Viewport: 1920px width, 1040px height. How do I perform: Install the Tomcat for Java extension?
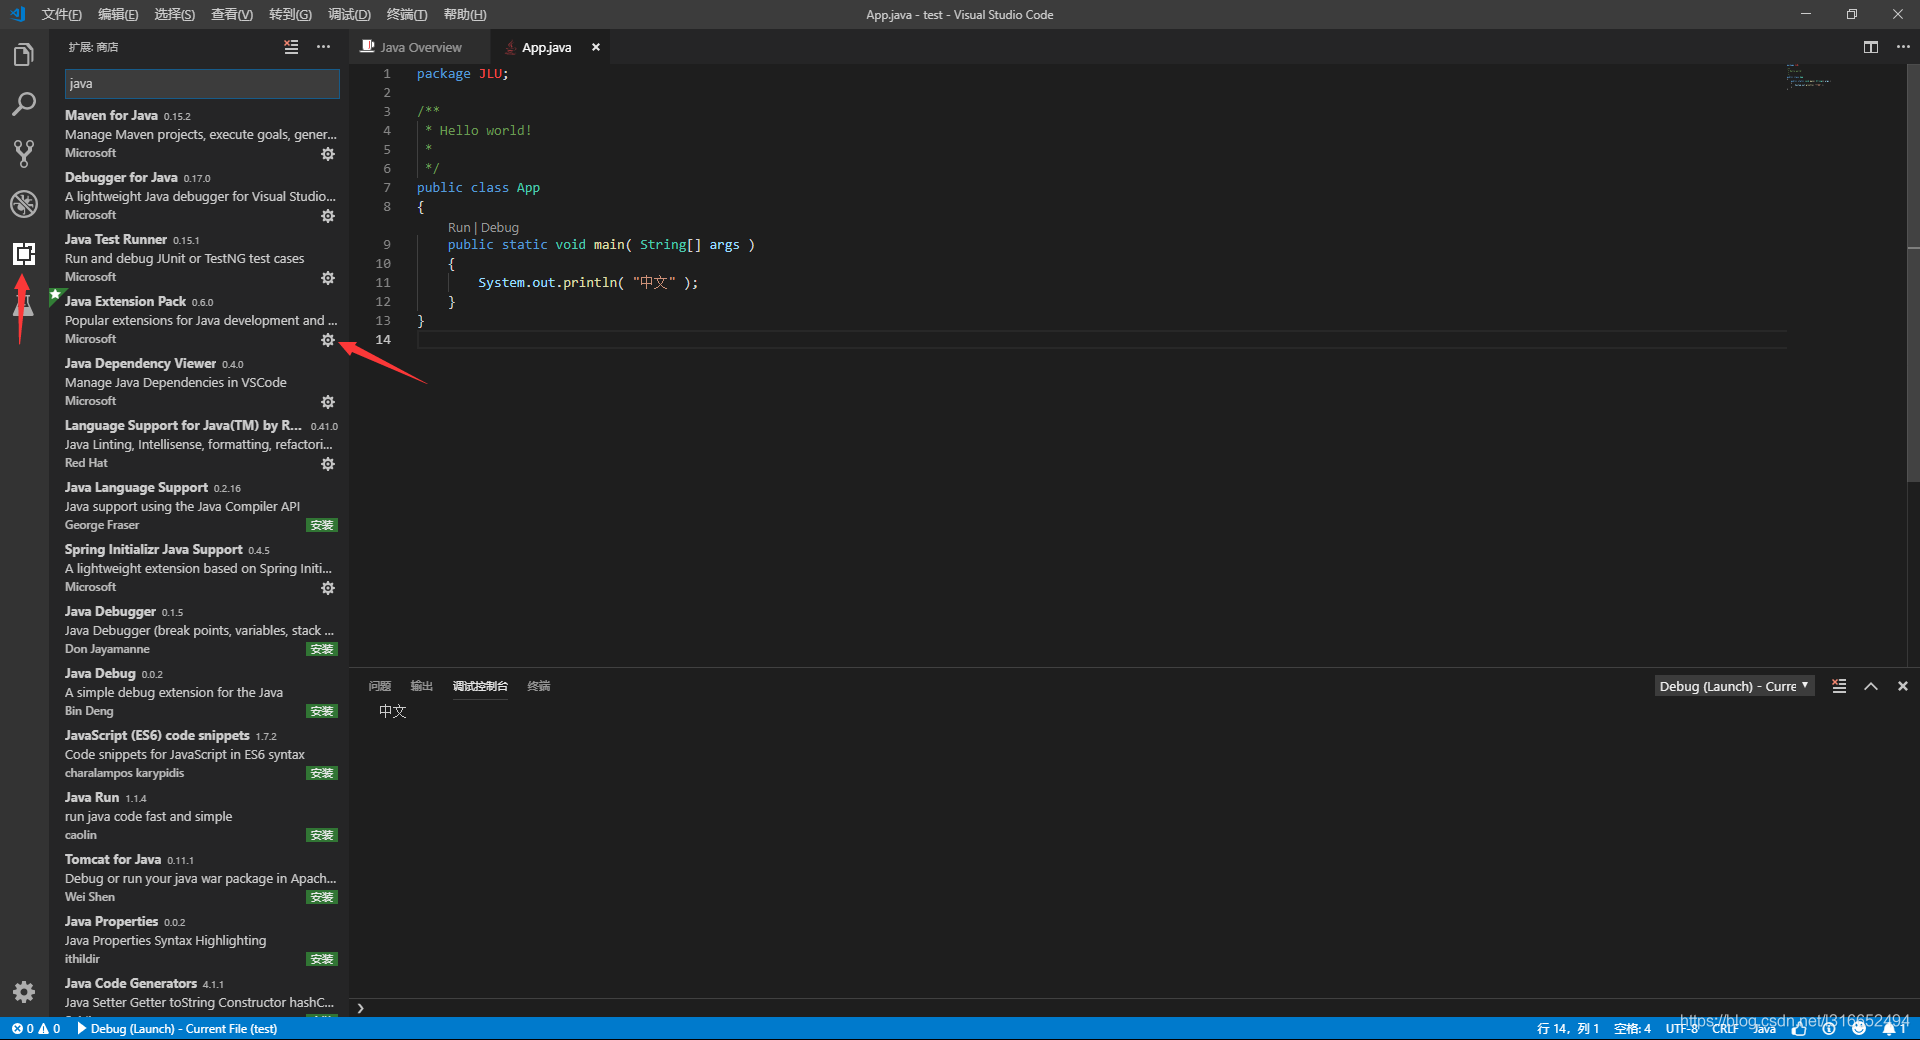322,897
